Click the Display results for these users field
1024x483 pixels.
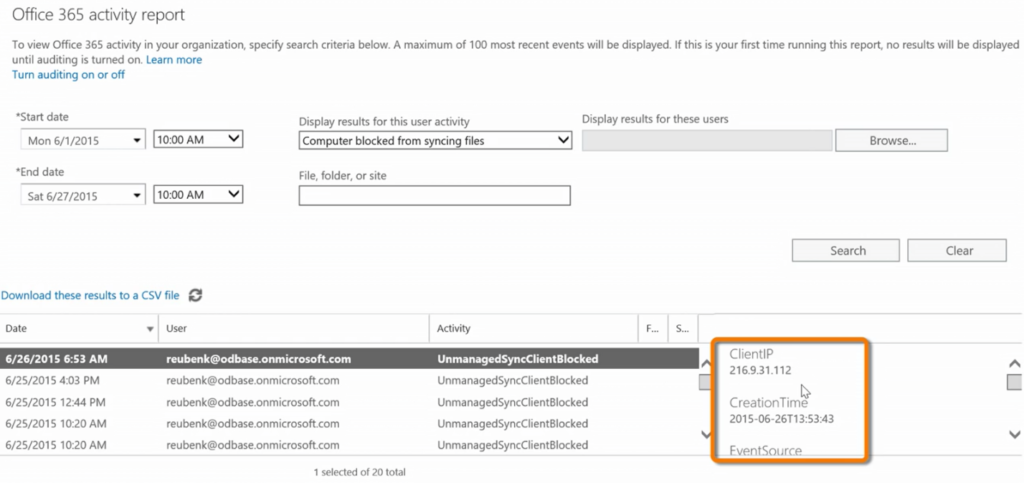tap(707, 140)
